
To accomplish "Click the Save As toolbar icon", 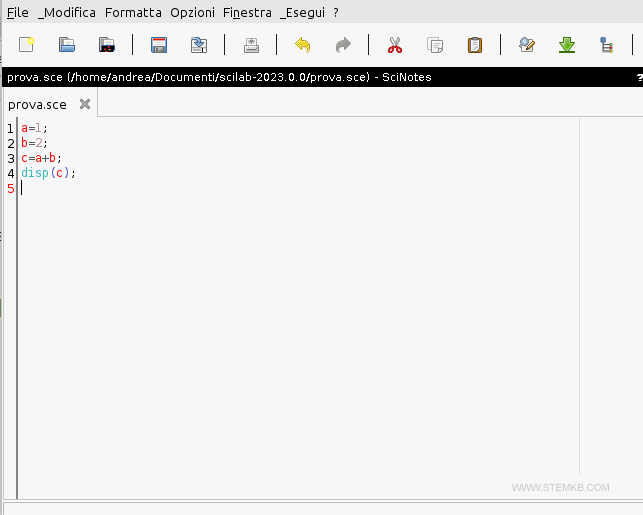I will point(198,45).
